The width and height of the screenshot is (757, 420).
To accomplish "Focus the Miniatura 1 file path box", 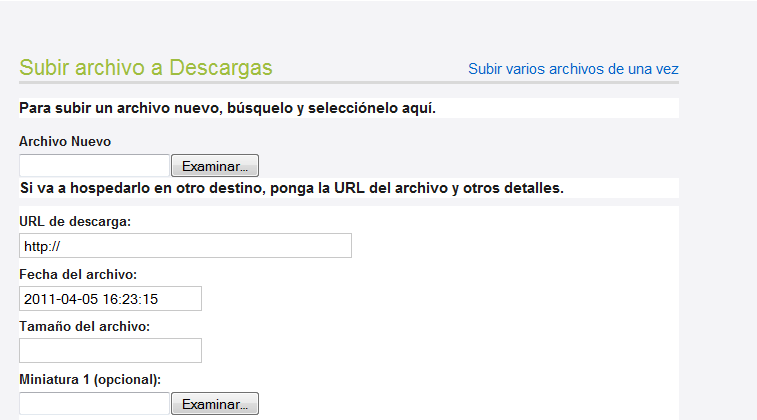I will [94, 404].
